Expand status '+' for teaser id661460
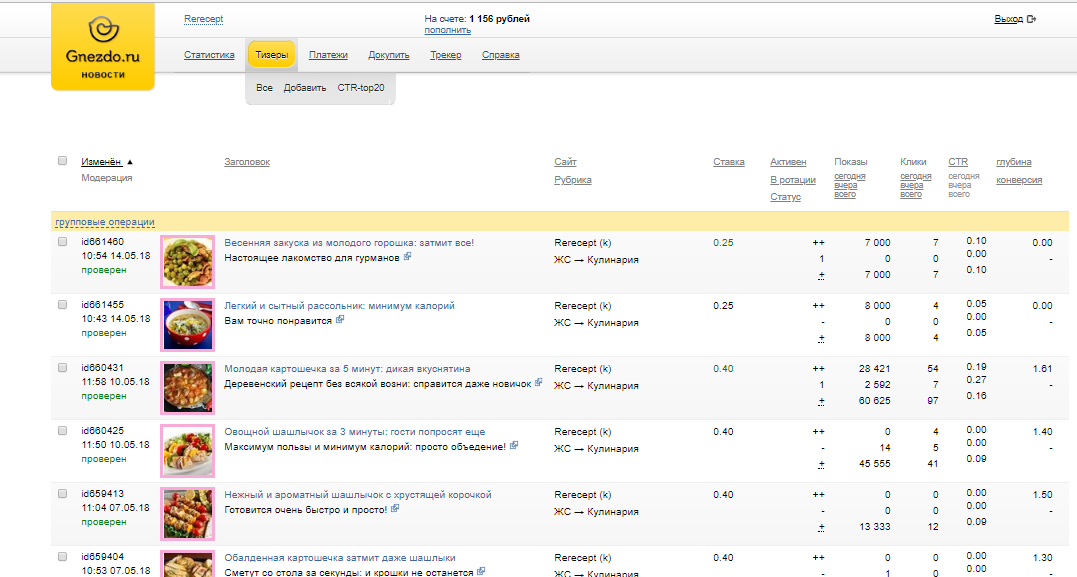The width and height of the screenshot is (1077, 577). (x=821, y=275)
